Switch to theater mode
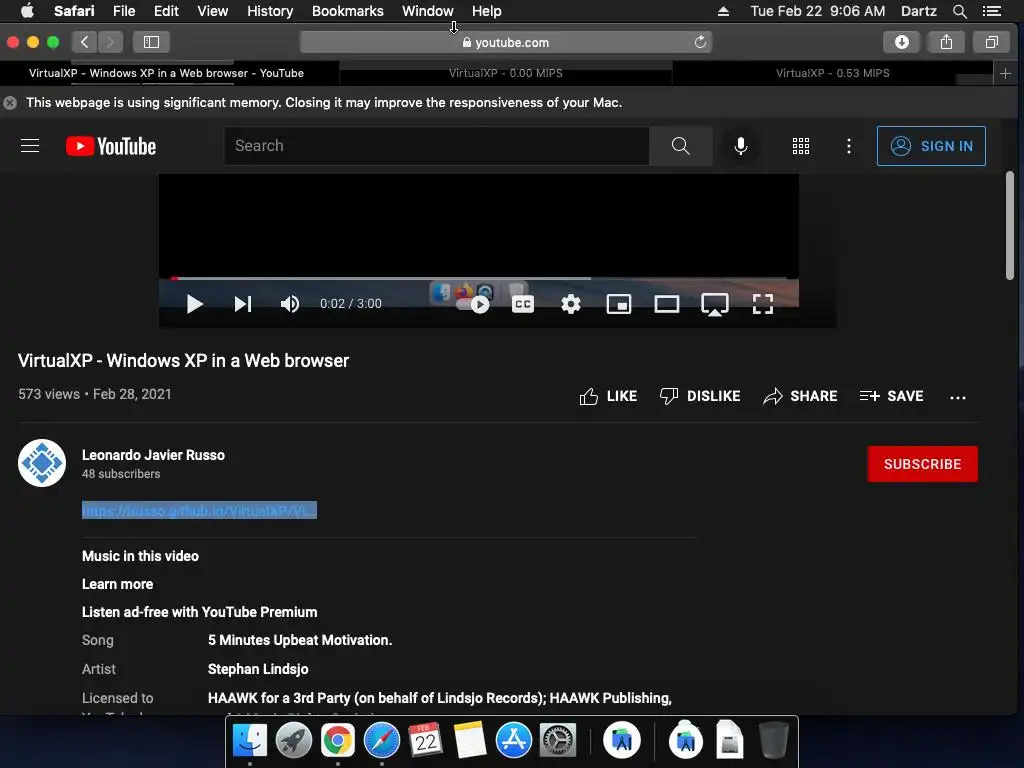This screenshot has height=768, width=1024. pyautogui.click(x=667, y=304)
